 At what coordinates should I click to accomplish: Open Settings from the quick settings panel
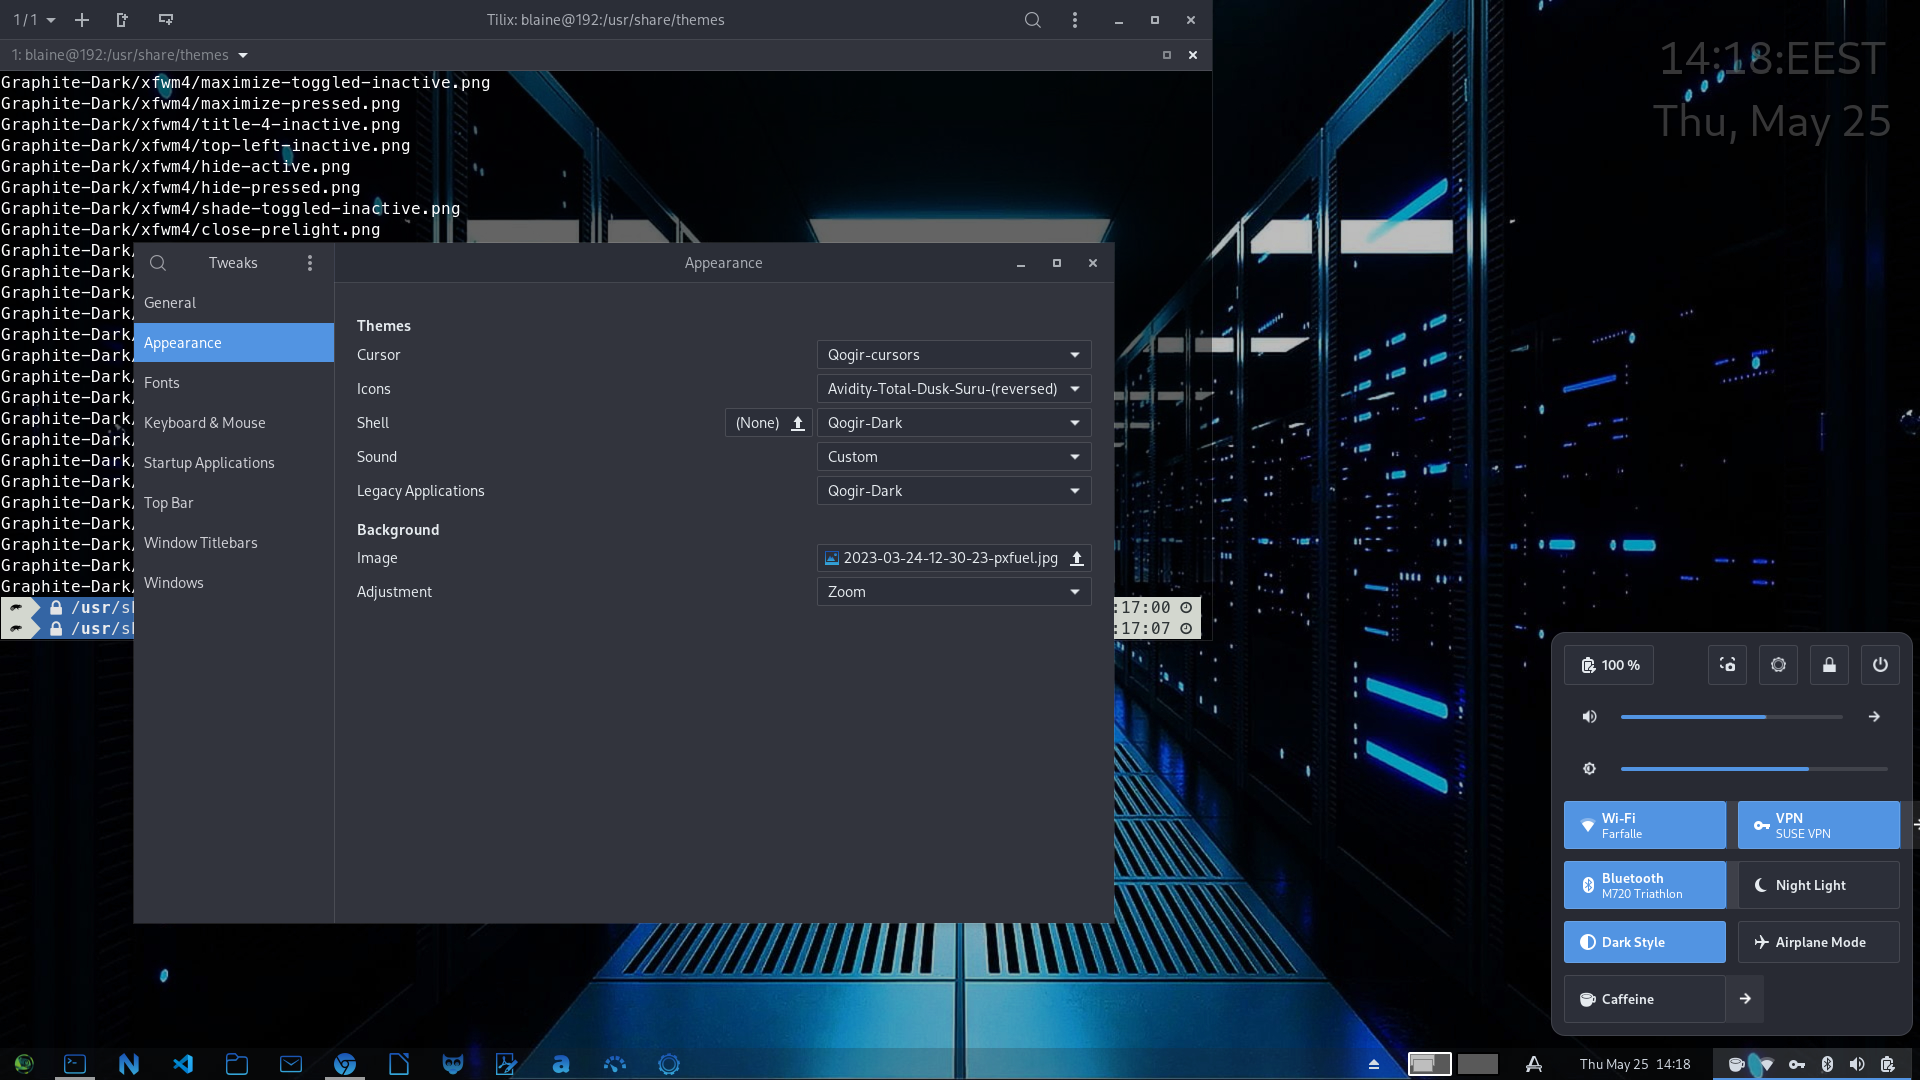pyautogui.click(x=1778, y=665)
